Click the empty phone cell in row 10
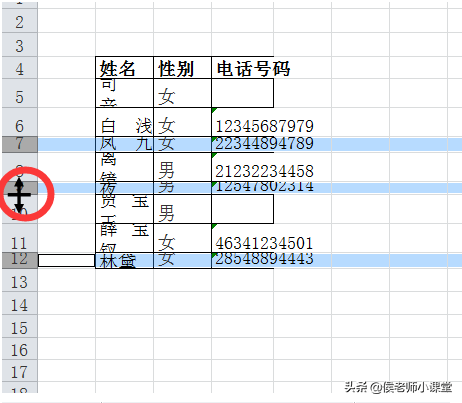Viewport: 462px width, 403px height. [242, 209]
